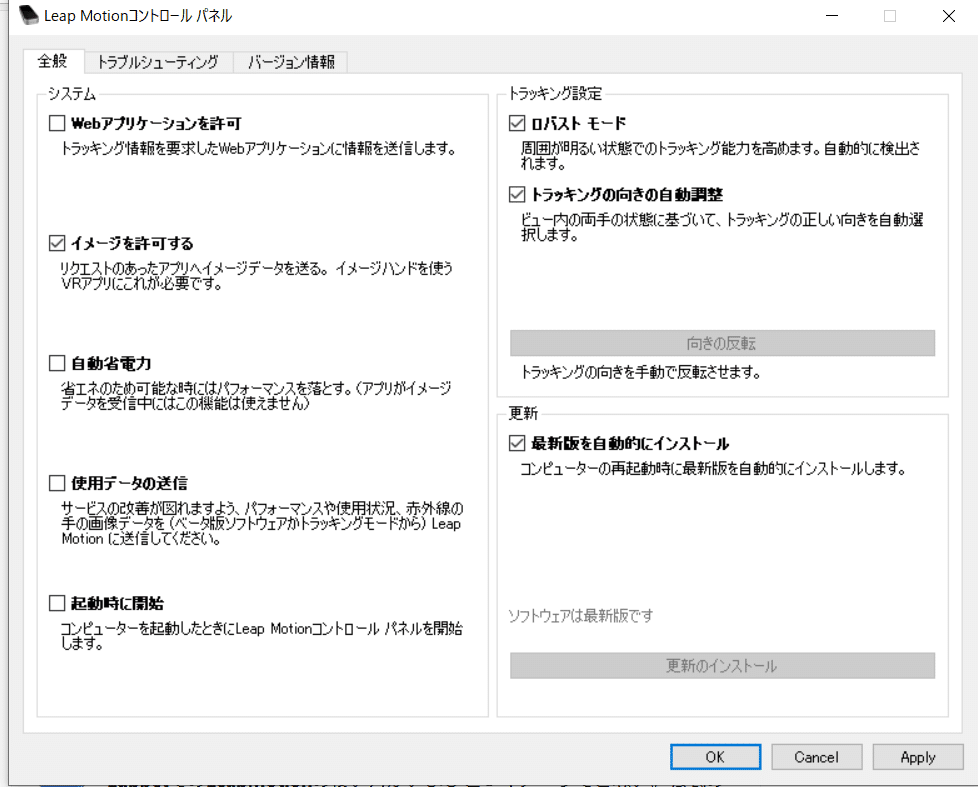Screen dimensions: 978x787
Task: Click the ソフトウェアは最新版です status text
Action: (x=581, y=616)
